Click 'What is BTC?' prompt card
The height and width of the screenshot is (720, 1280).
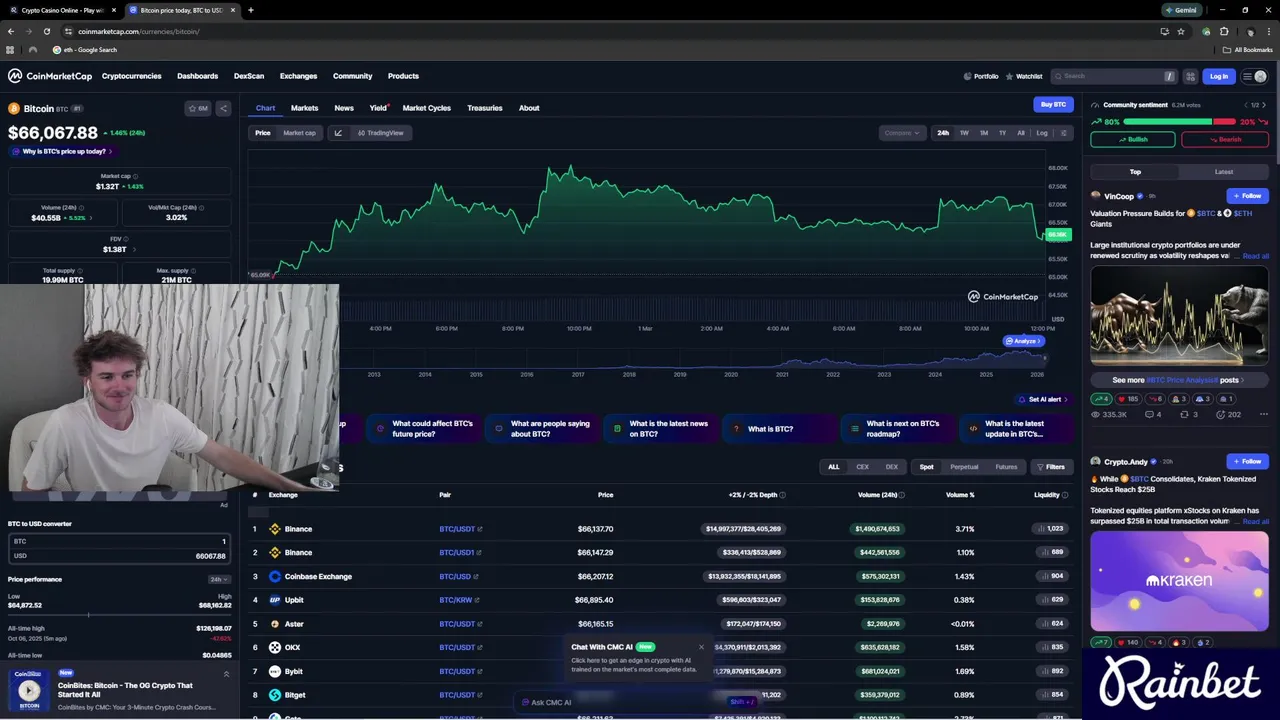click(x=779, y=429)
